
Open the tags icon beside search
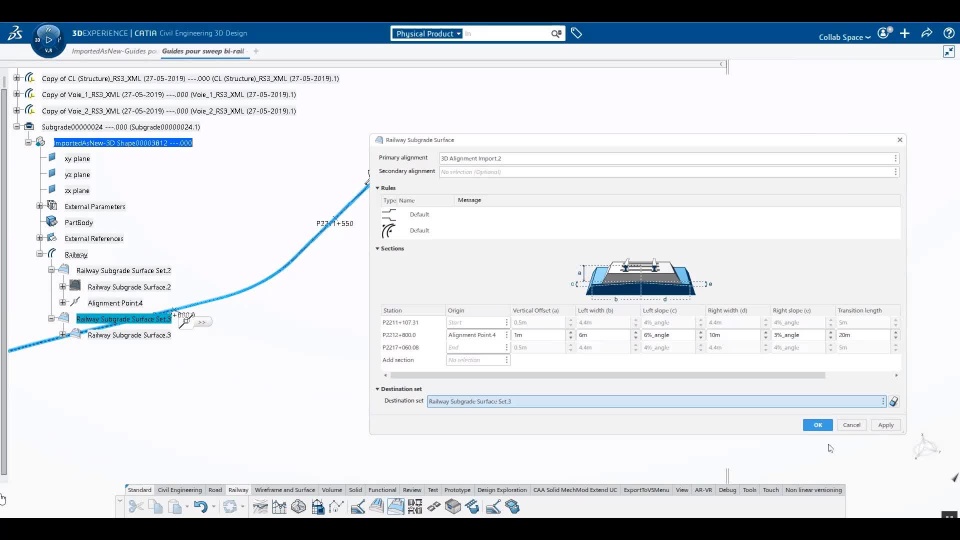(x=576, y=33)
